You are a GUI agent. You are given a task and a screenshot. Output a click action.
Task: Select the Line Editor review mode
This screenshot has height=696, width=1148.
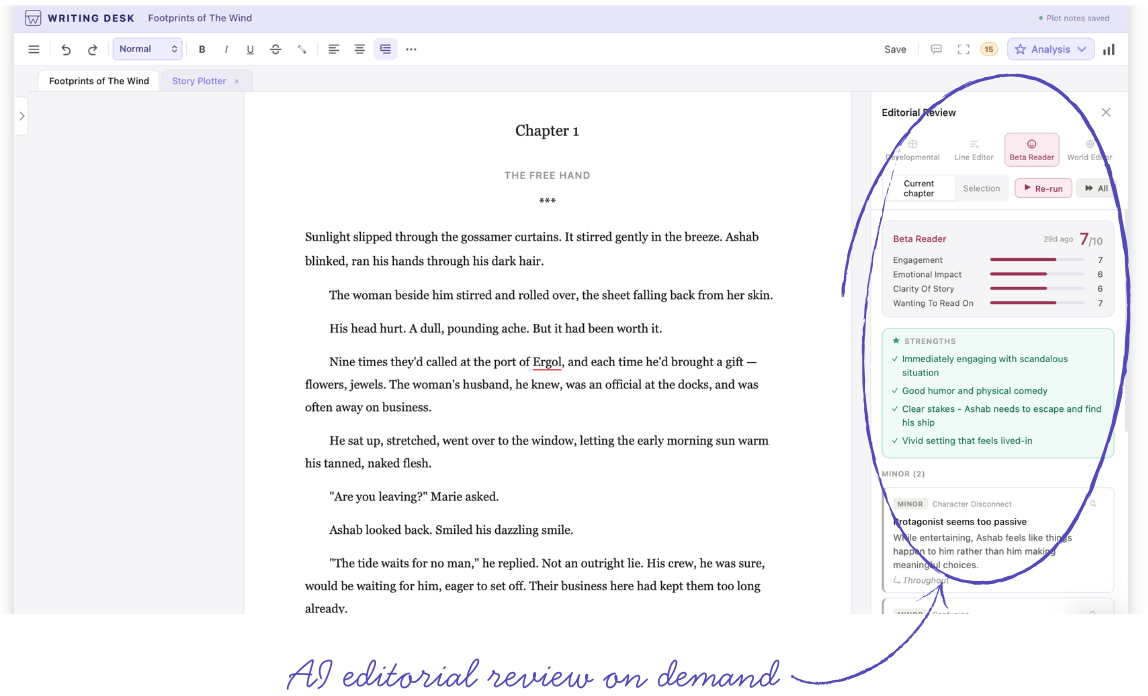coord(974,150)
